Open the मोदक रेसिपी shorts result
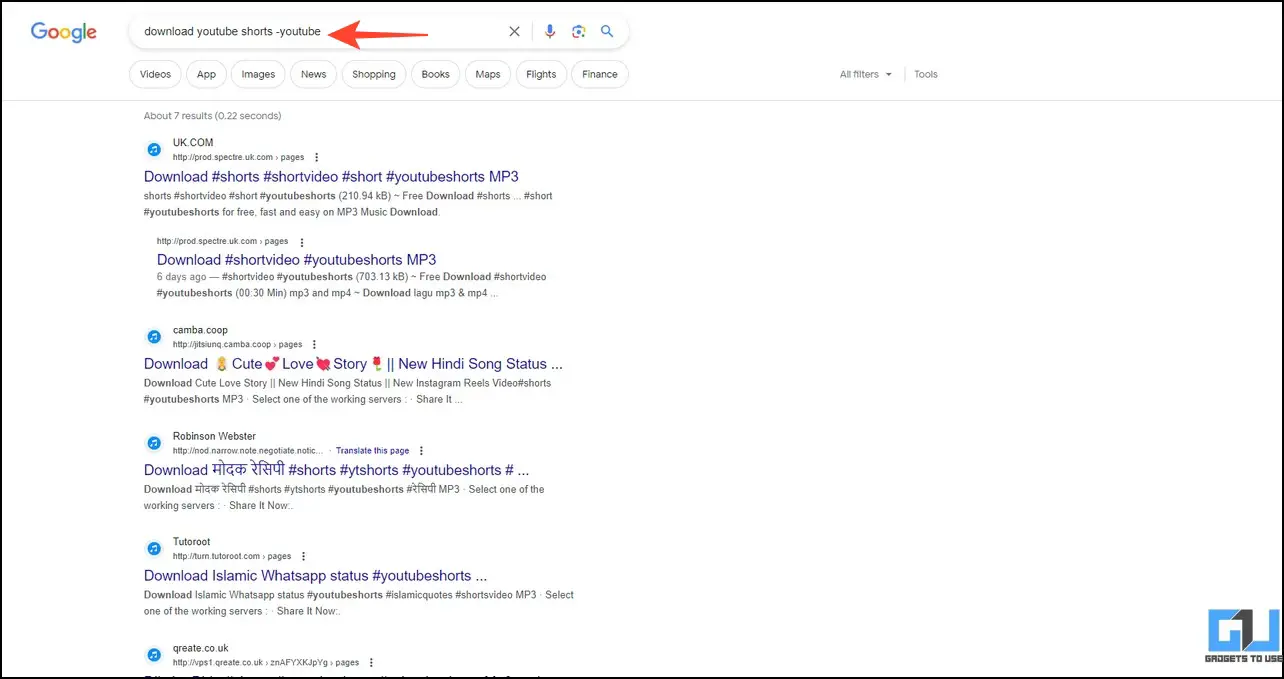1284x679 pixels. (336, 470)
